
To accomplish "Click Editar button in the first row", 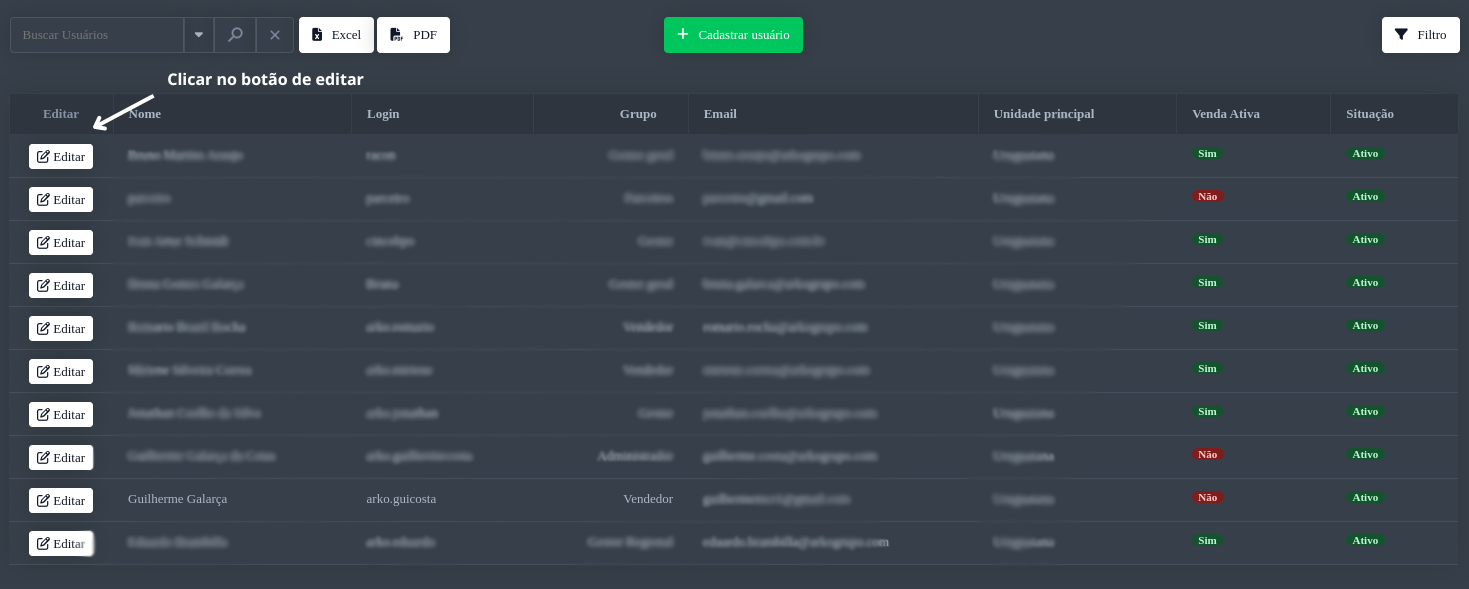I will tap(61, 157).
